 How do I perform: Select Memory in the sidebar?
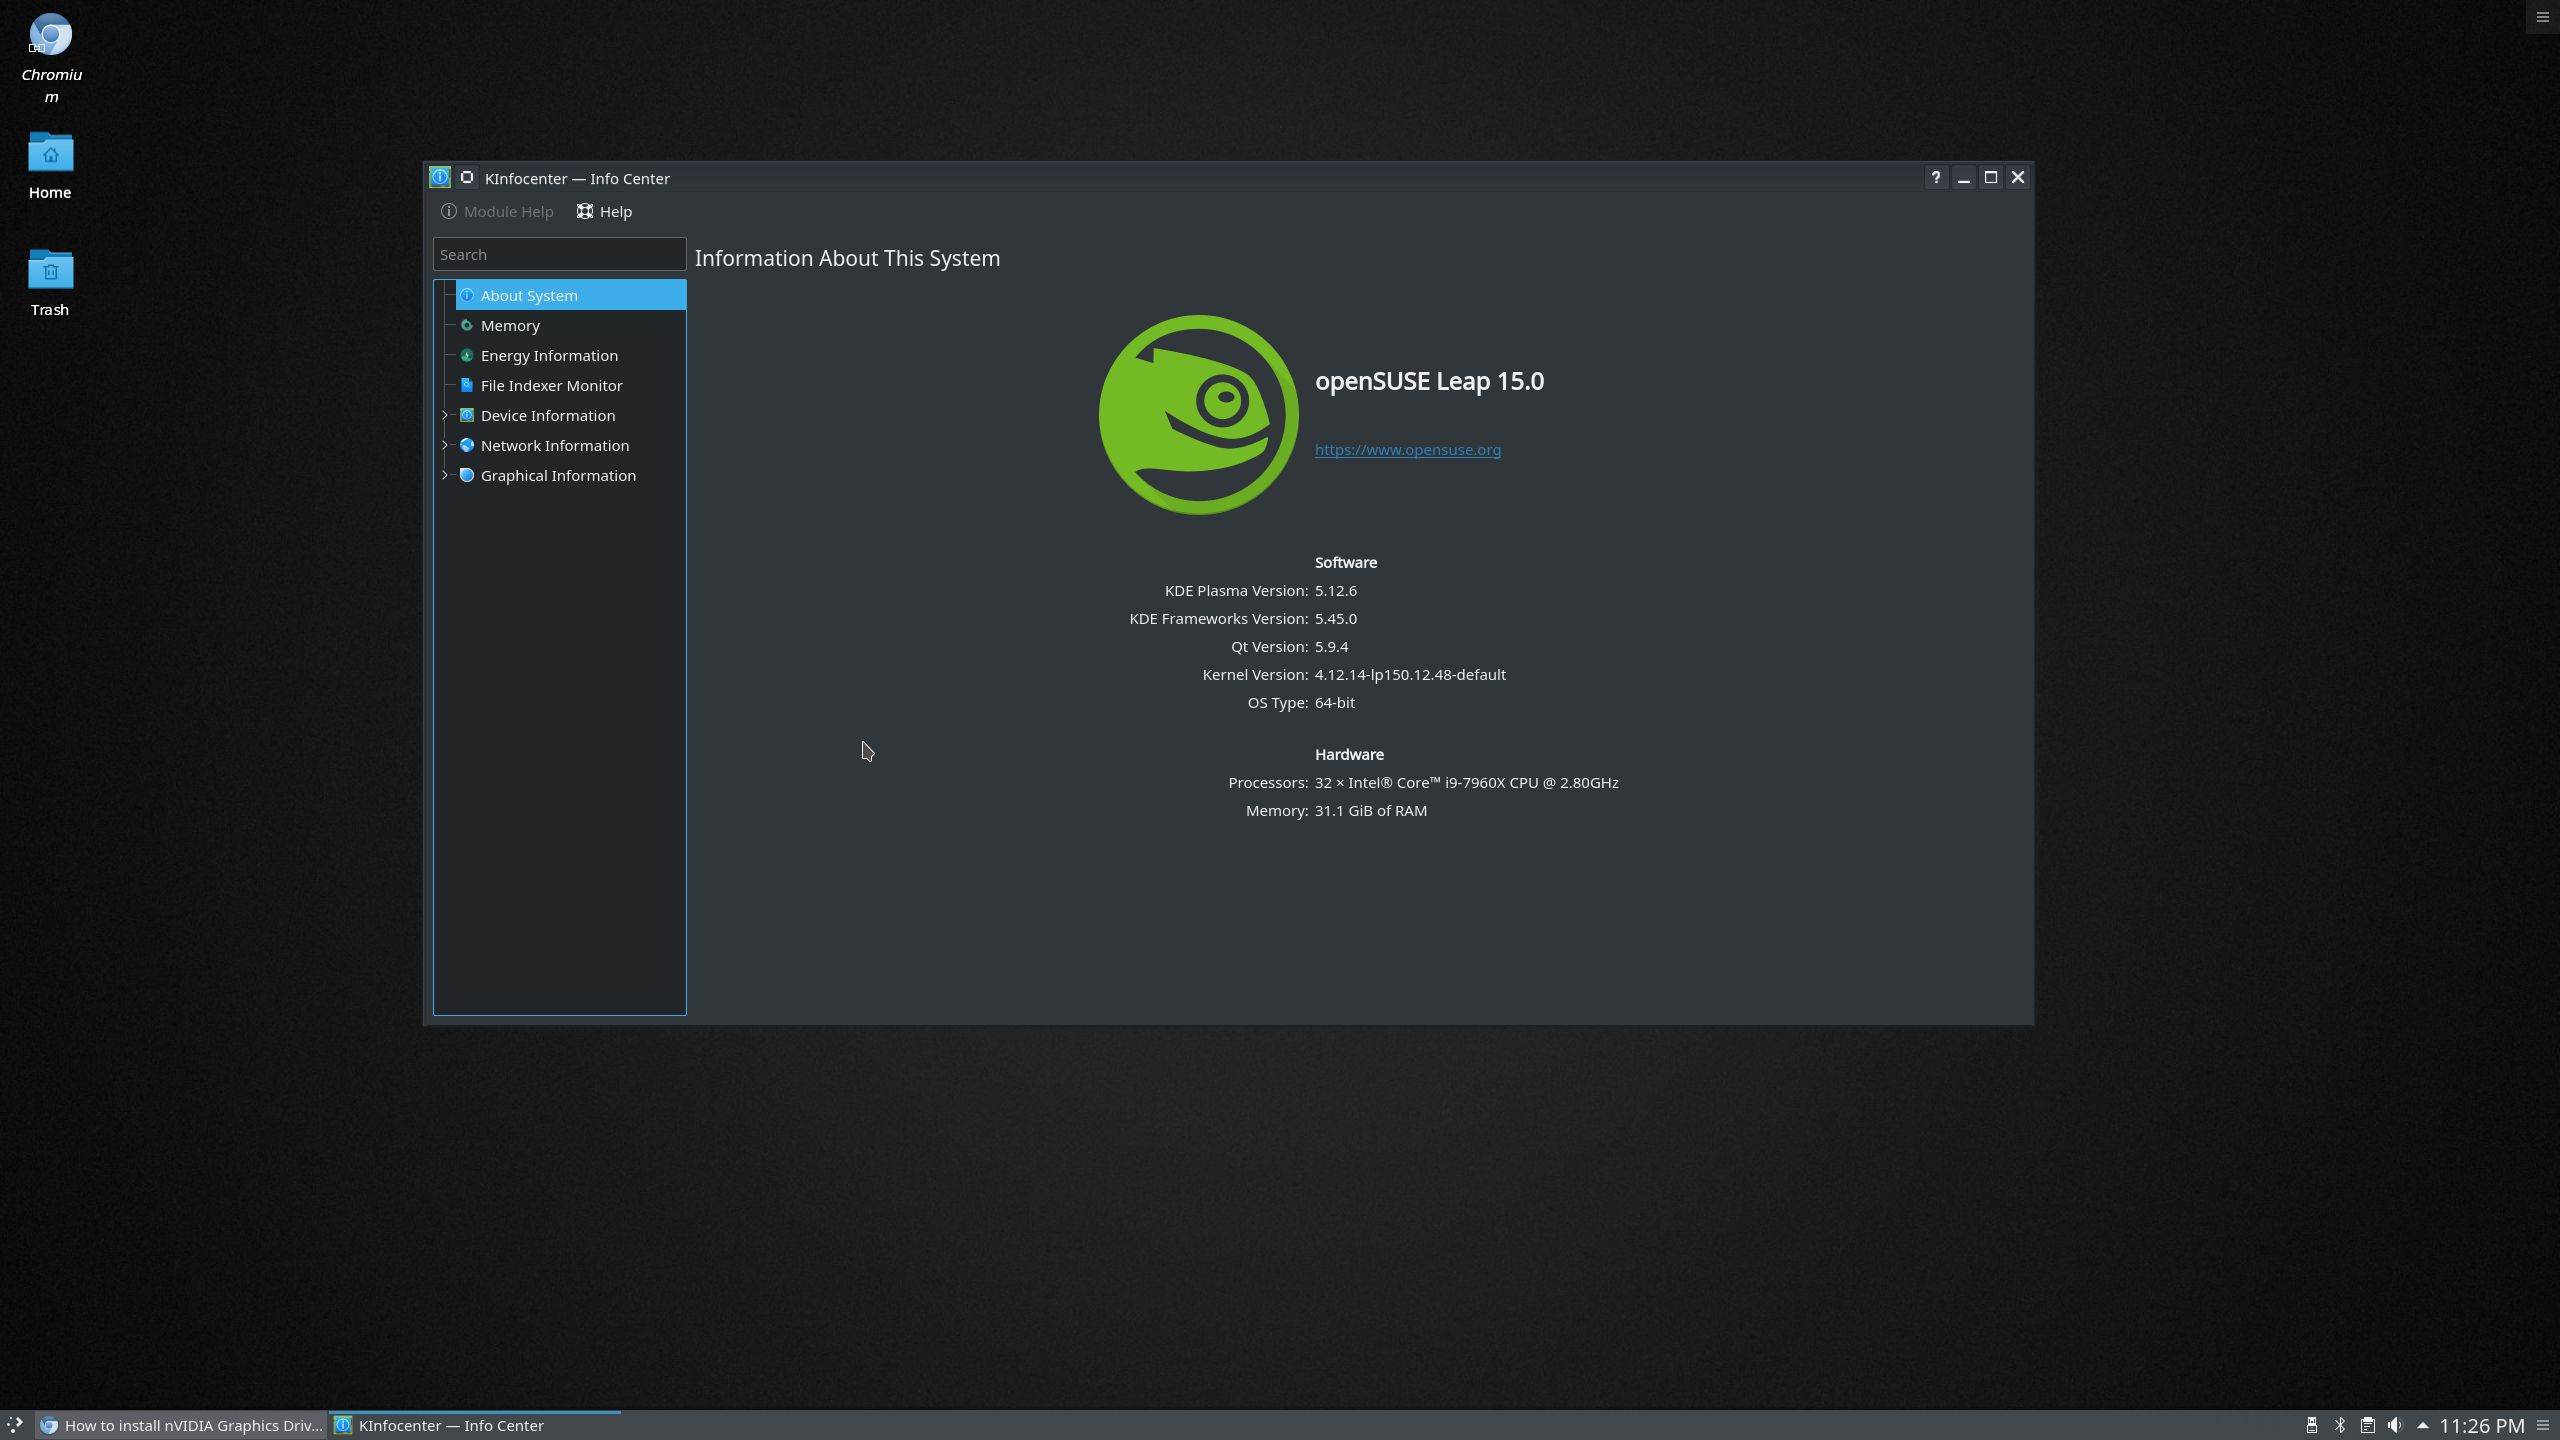[x=510, y=326]
